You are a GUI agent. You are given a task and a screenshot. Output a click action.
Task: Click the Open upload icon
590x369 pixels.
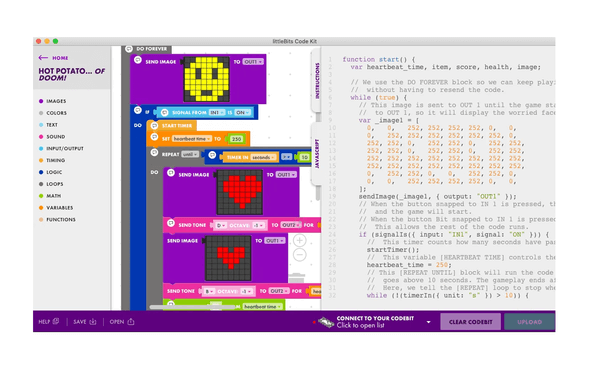131,321
